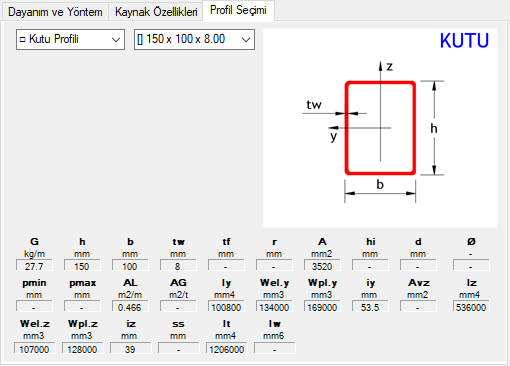Click the iy radius field showing 53.5
The width and height of the screenshot is (510, 366).
(x=370, y=307)
